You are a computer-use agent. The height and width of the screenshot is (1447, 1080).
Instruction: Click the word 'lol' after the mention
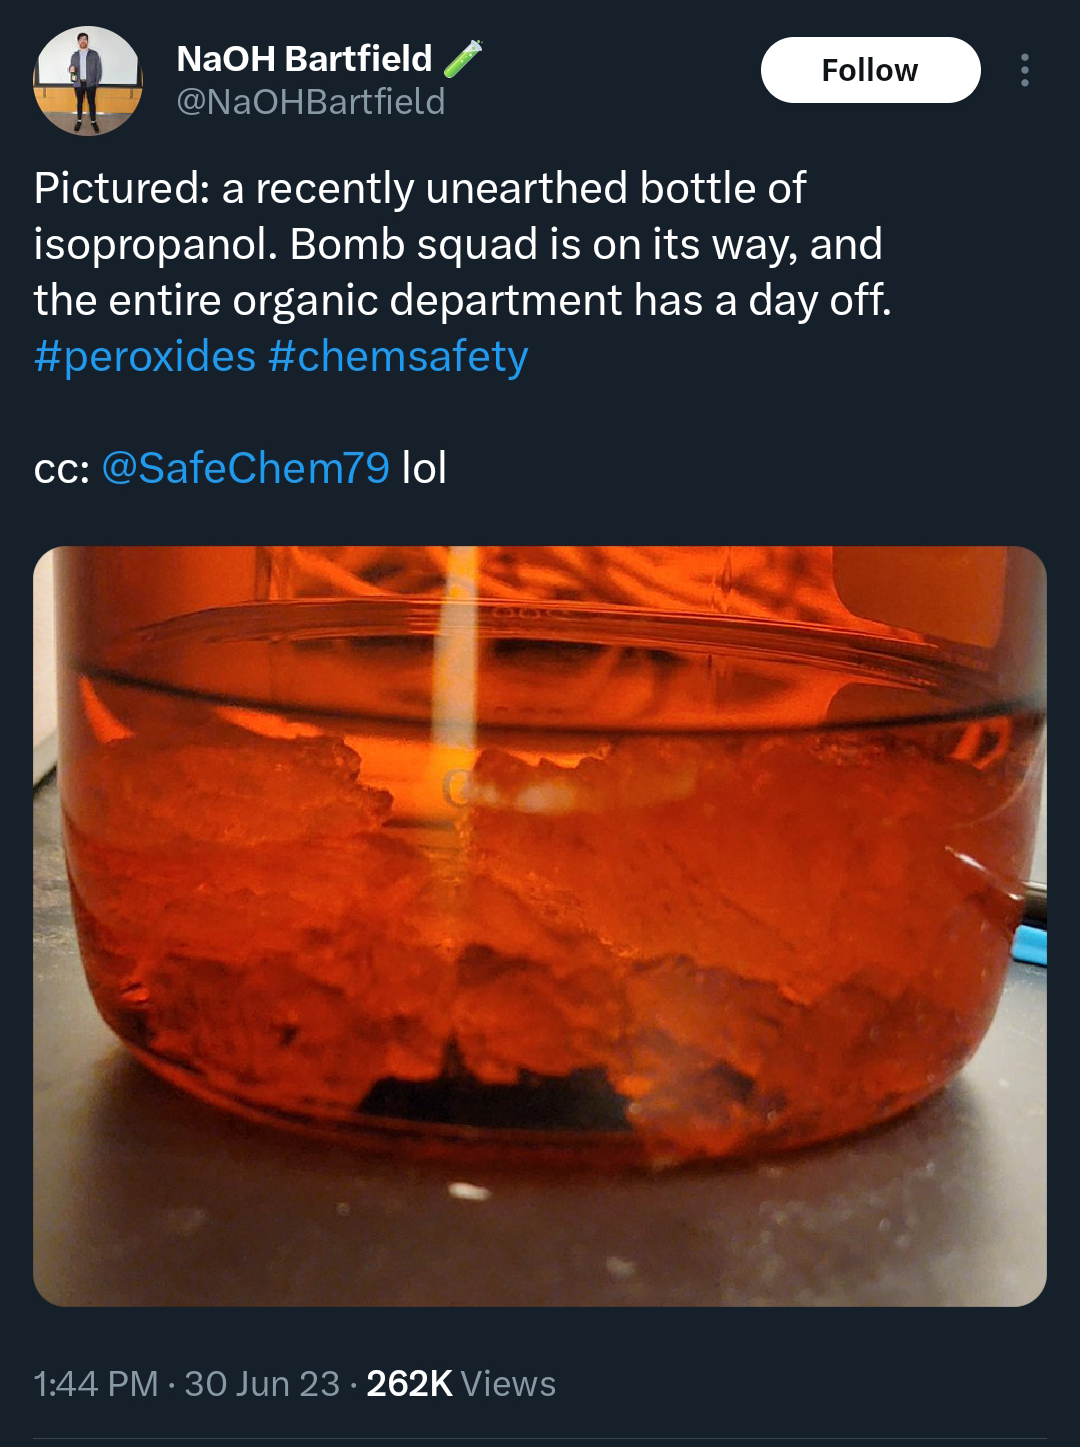(424, 468)
